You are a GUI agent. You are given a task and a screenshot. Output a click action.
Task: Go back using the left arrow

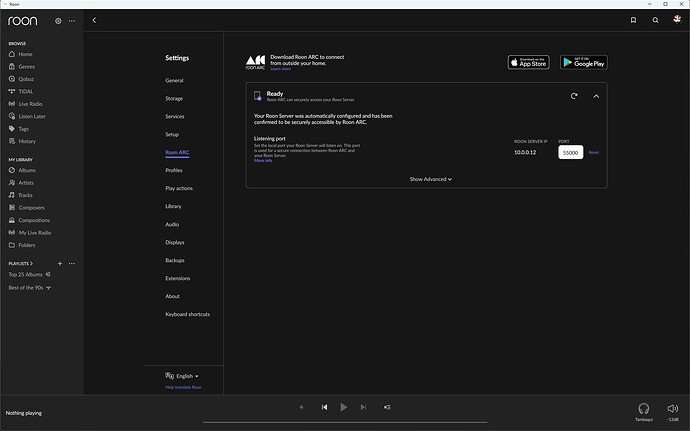point(94,20)
